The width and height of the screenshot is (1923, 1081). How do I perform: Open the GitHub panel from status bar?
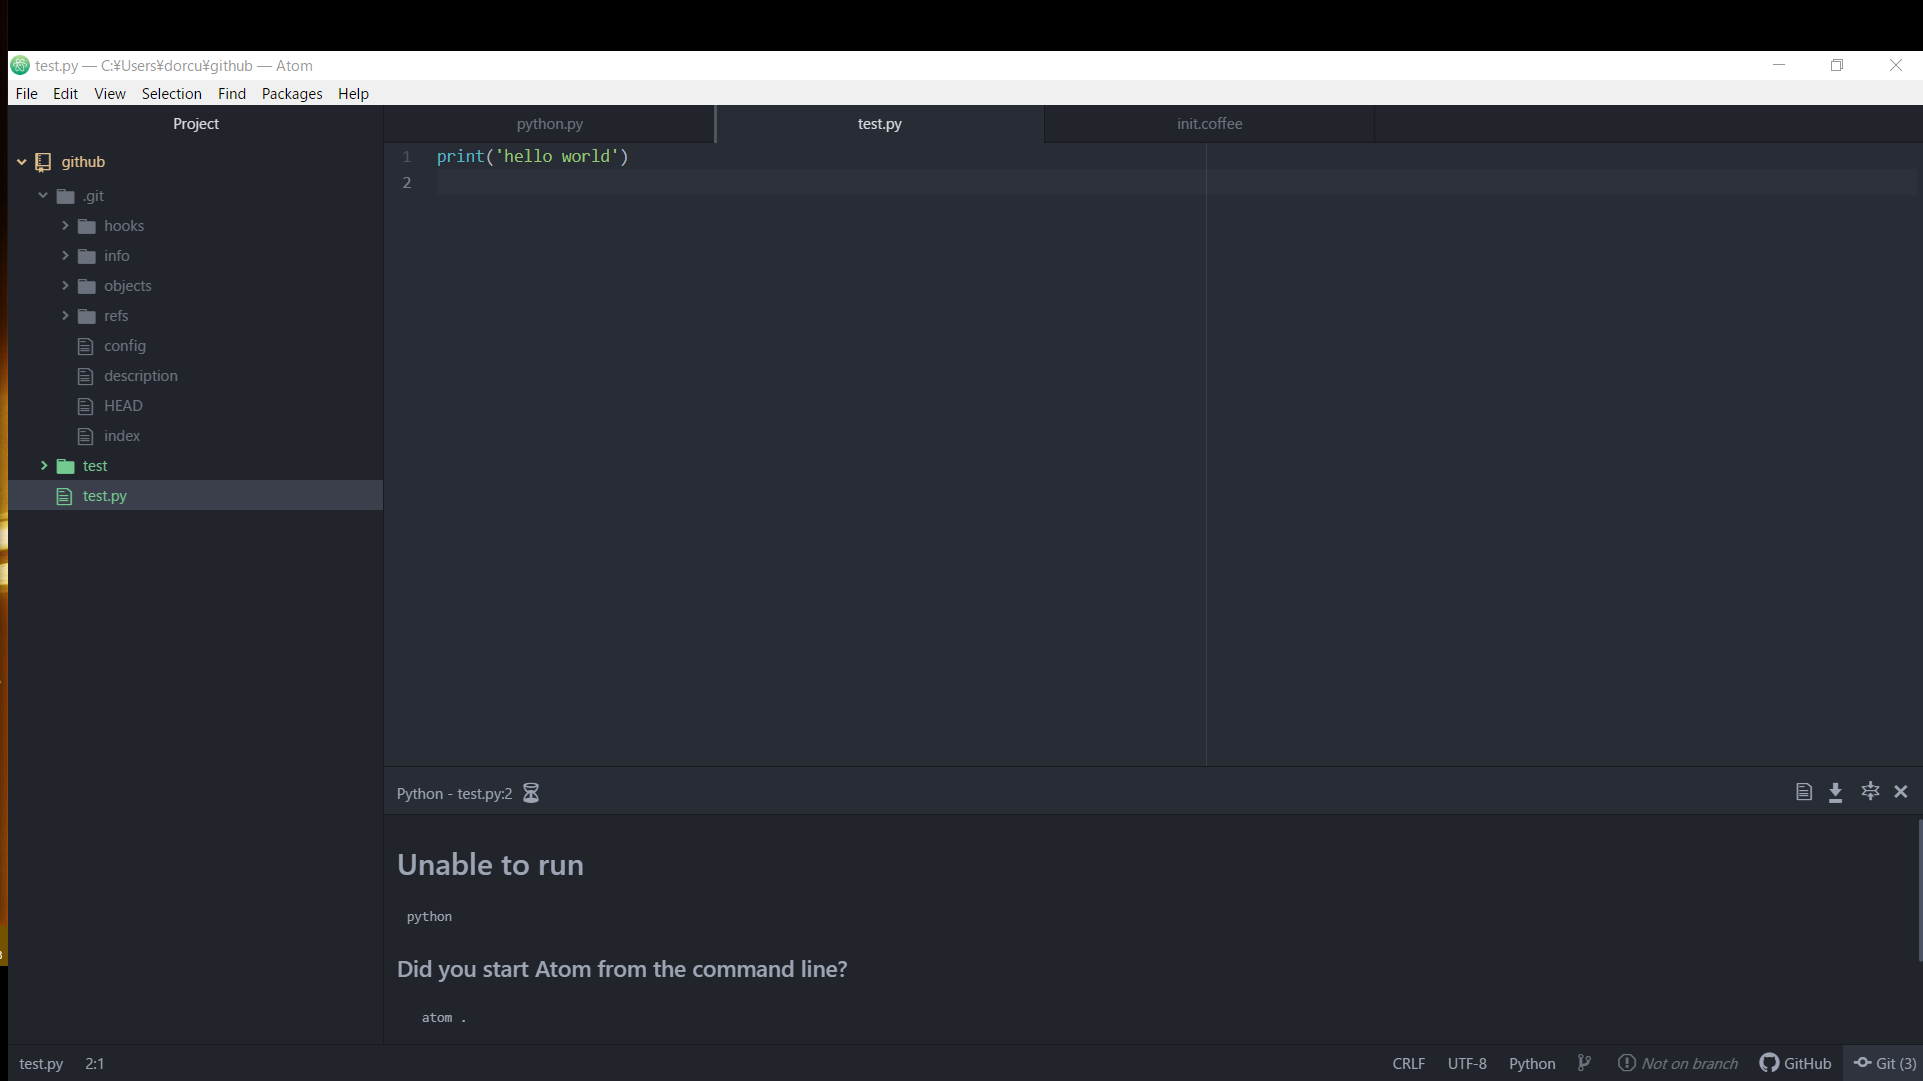point(1796,1063)
